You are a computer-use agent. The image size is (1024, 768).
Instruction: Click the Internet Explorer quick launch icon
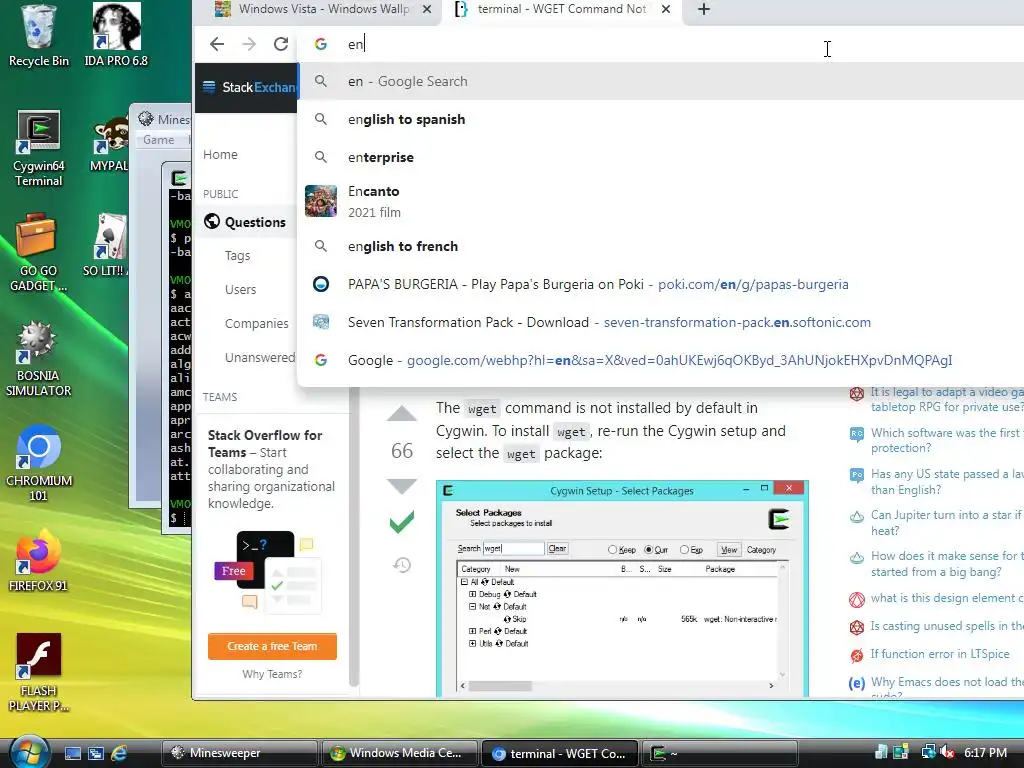119,753
